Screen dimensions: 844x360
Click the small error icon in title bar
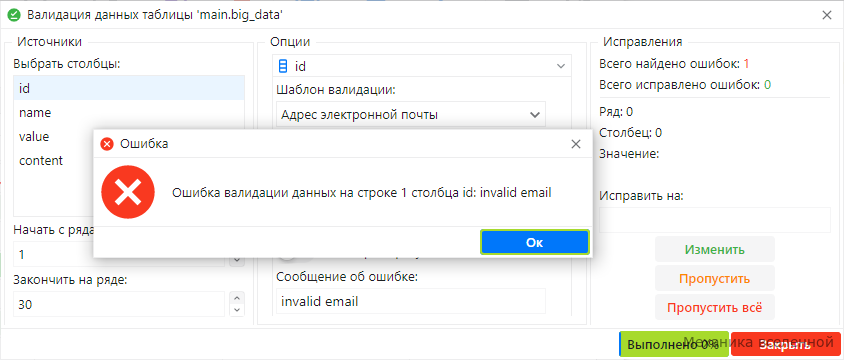[x=108, y=144]
